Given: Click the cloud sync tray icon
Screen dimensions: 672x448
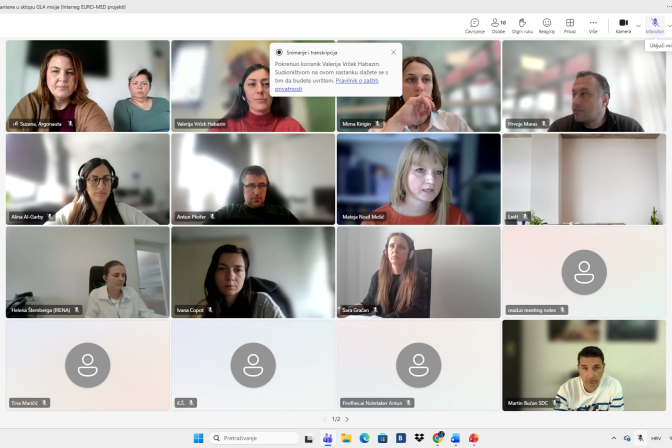Looking at the screenshot, I should 627,438.
